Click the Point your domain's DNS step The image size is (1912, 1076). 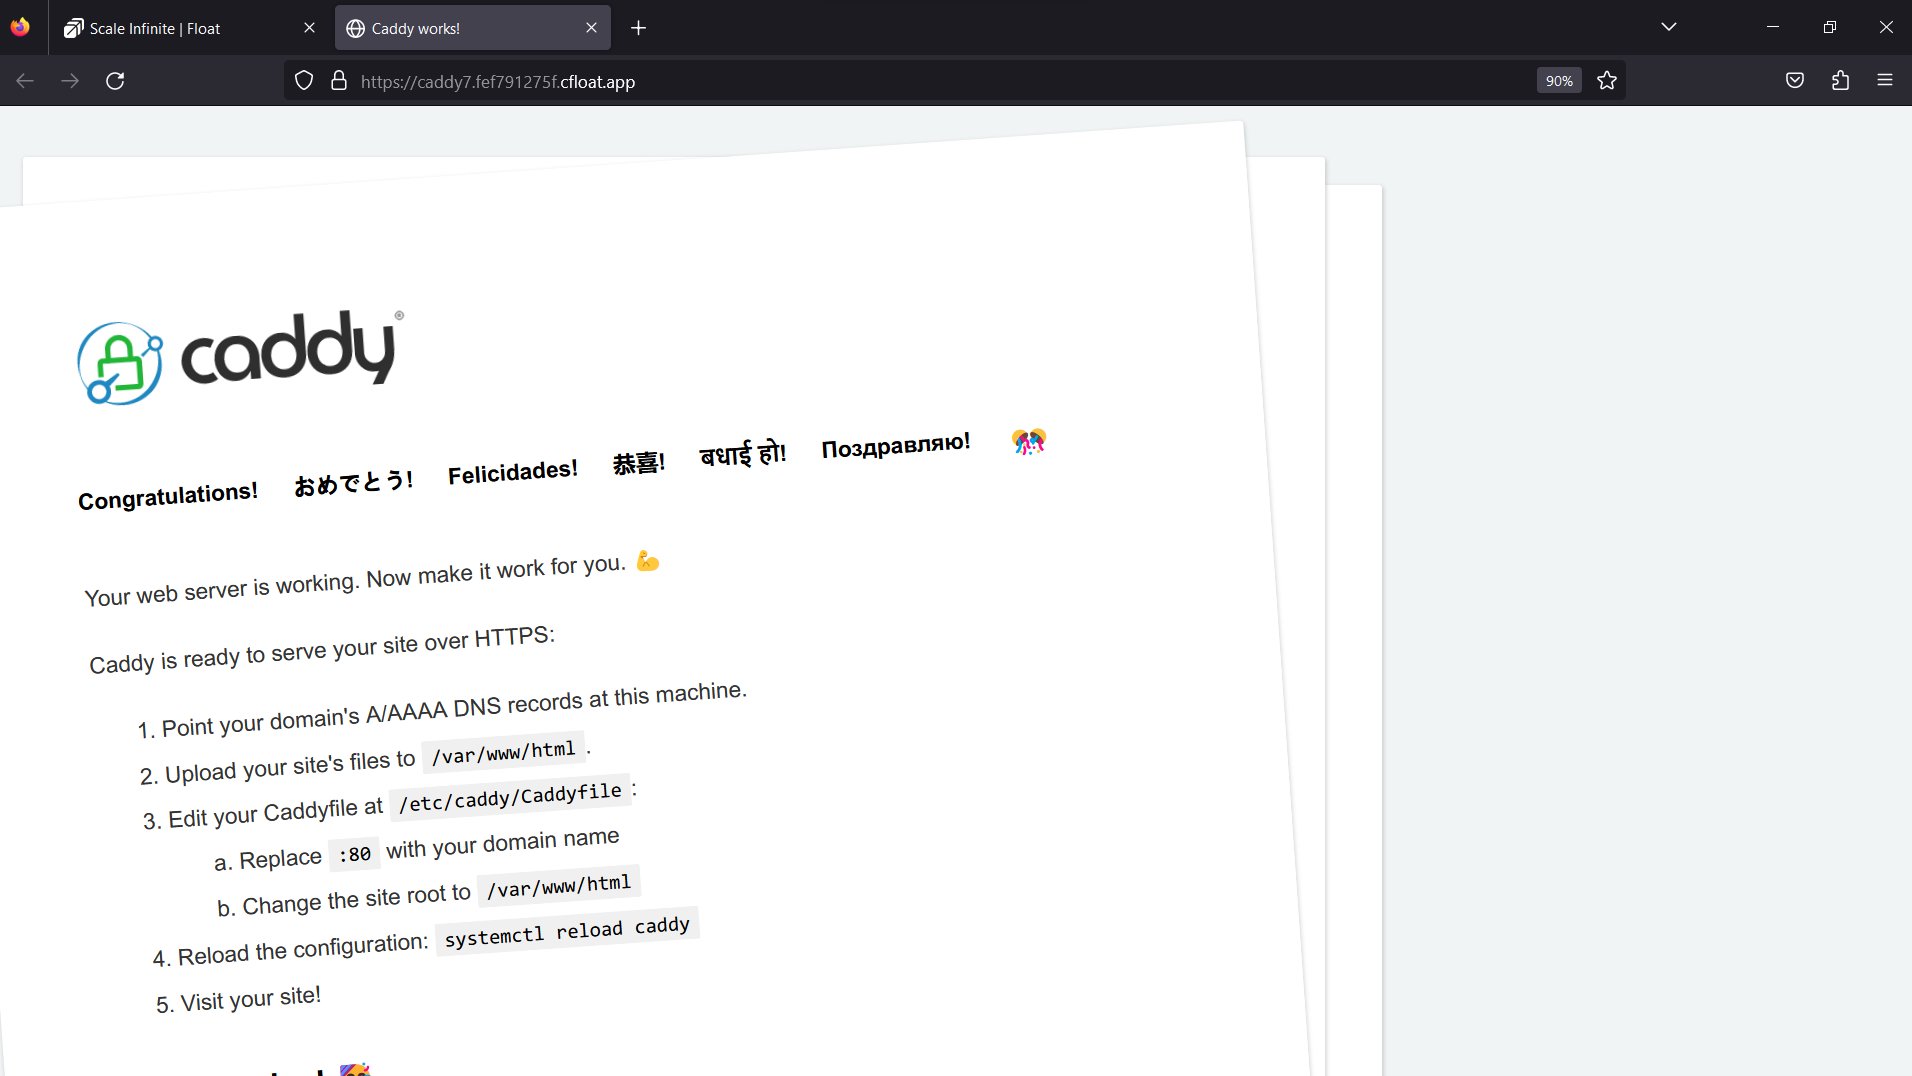[454, 709]
